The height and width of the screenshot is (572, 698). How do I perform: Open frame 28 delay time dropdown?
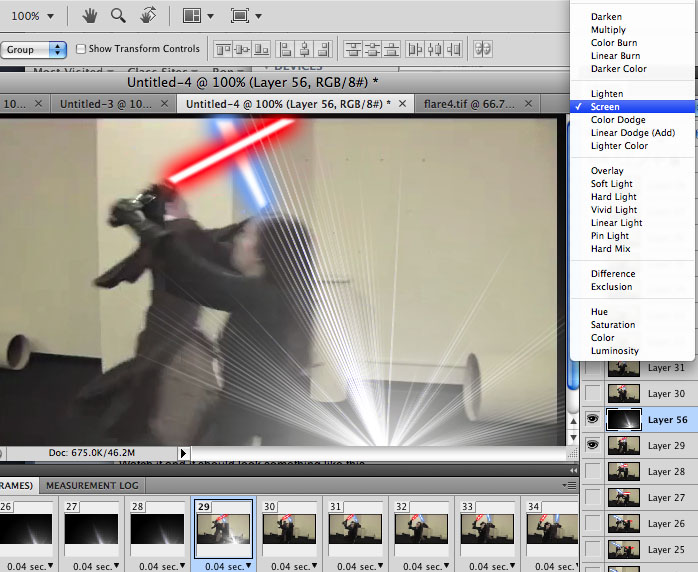pyautogui.click(x=182, y=566)
